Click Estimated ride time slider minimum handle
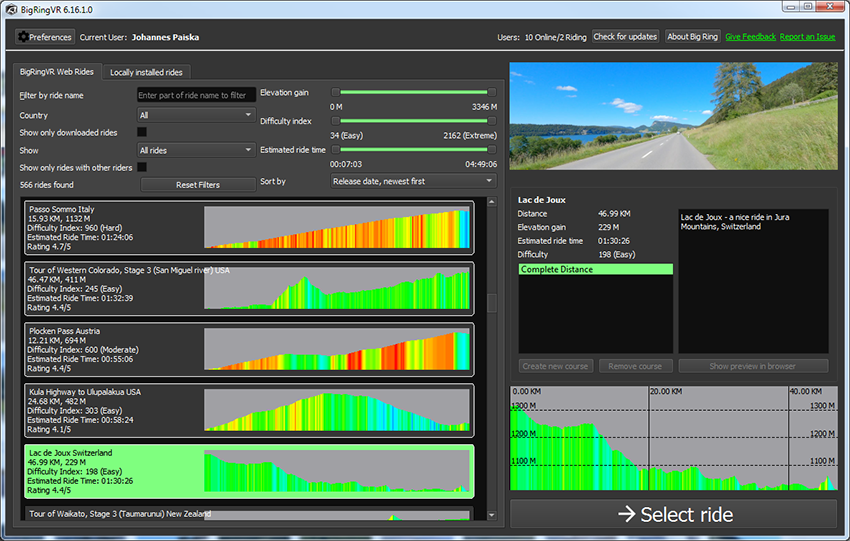 [336, 149]
